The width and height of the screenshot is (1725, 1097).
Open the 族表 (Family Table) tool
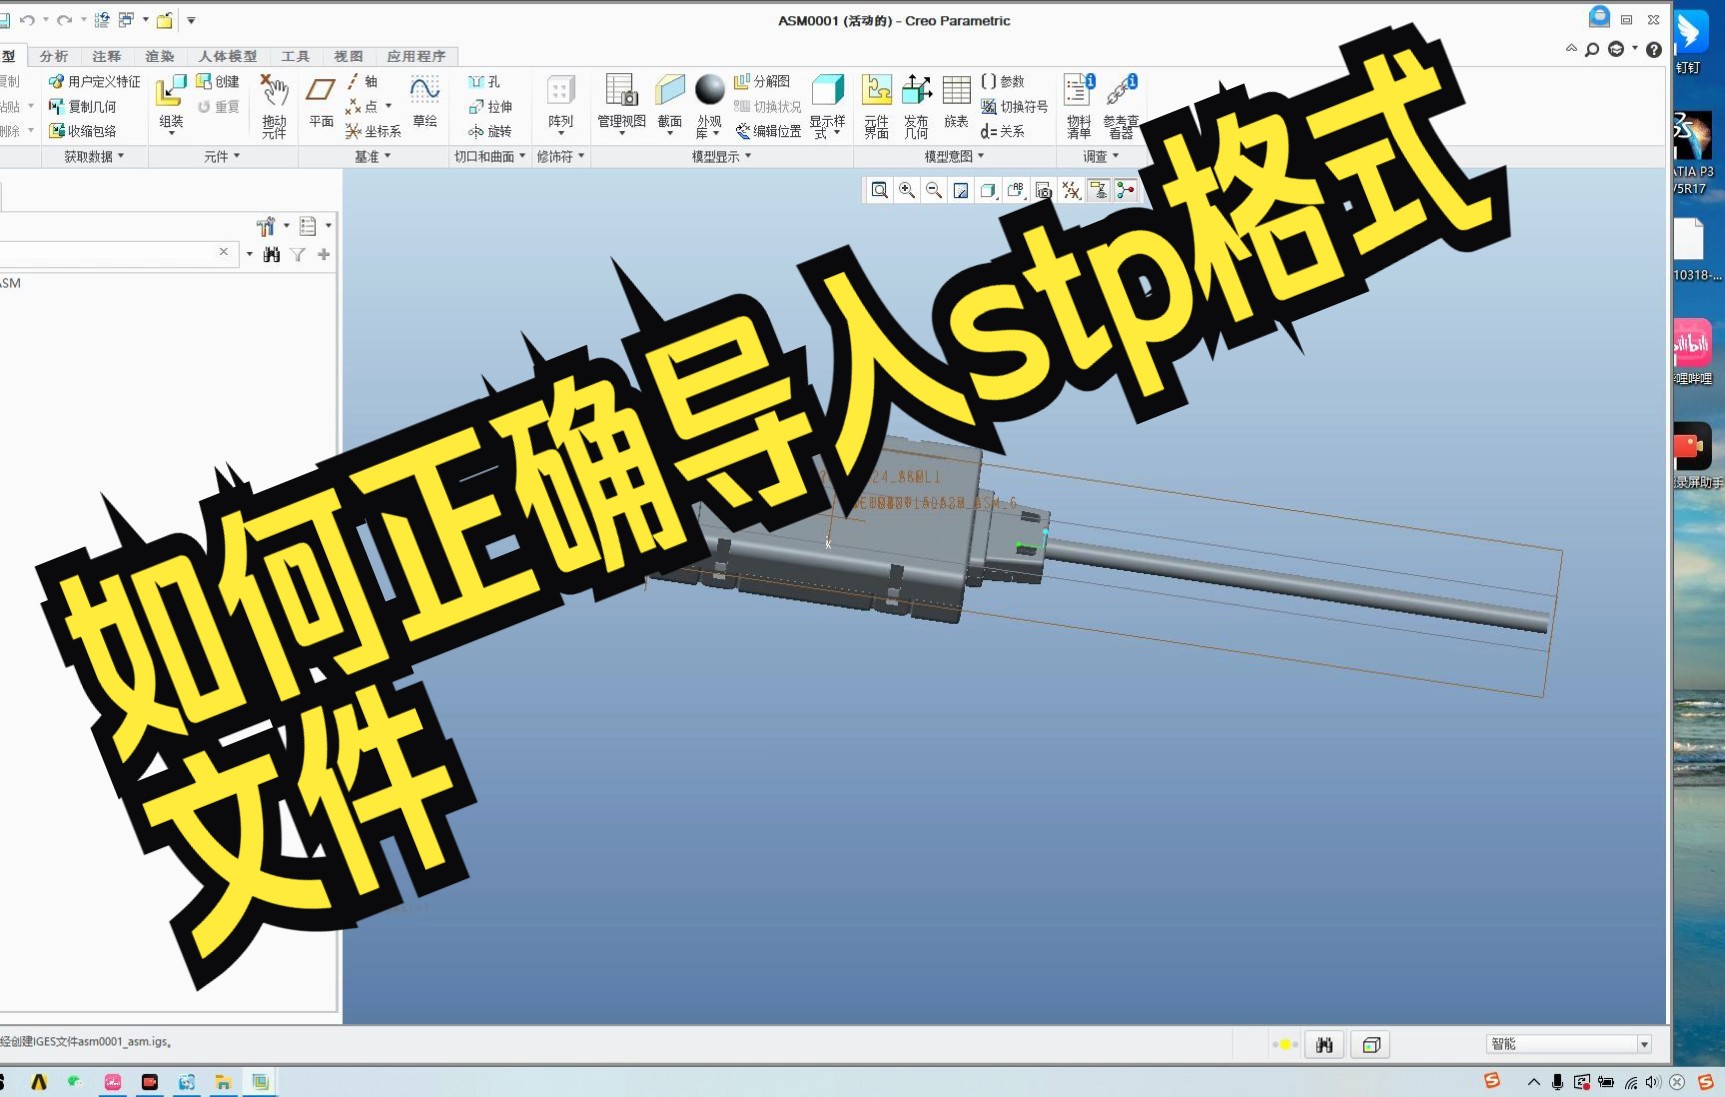[956, 105]
